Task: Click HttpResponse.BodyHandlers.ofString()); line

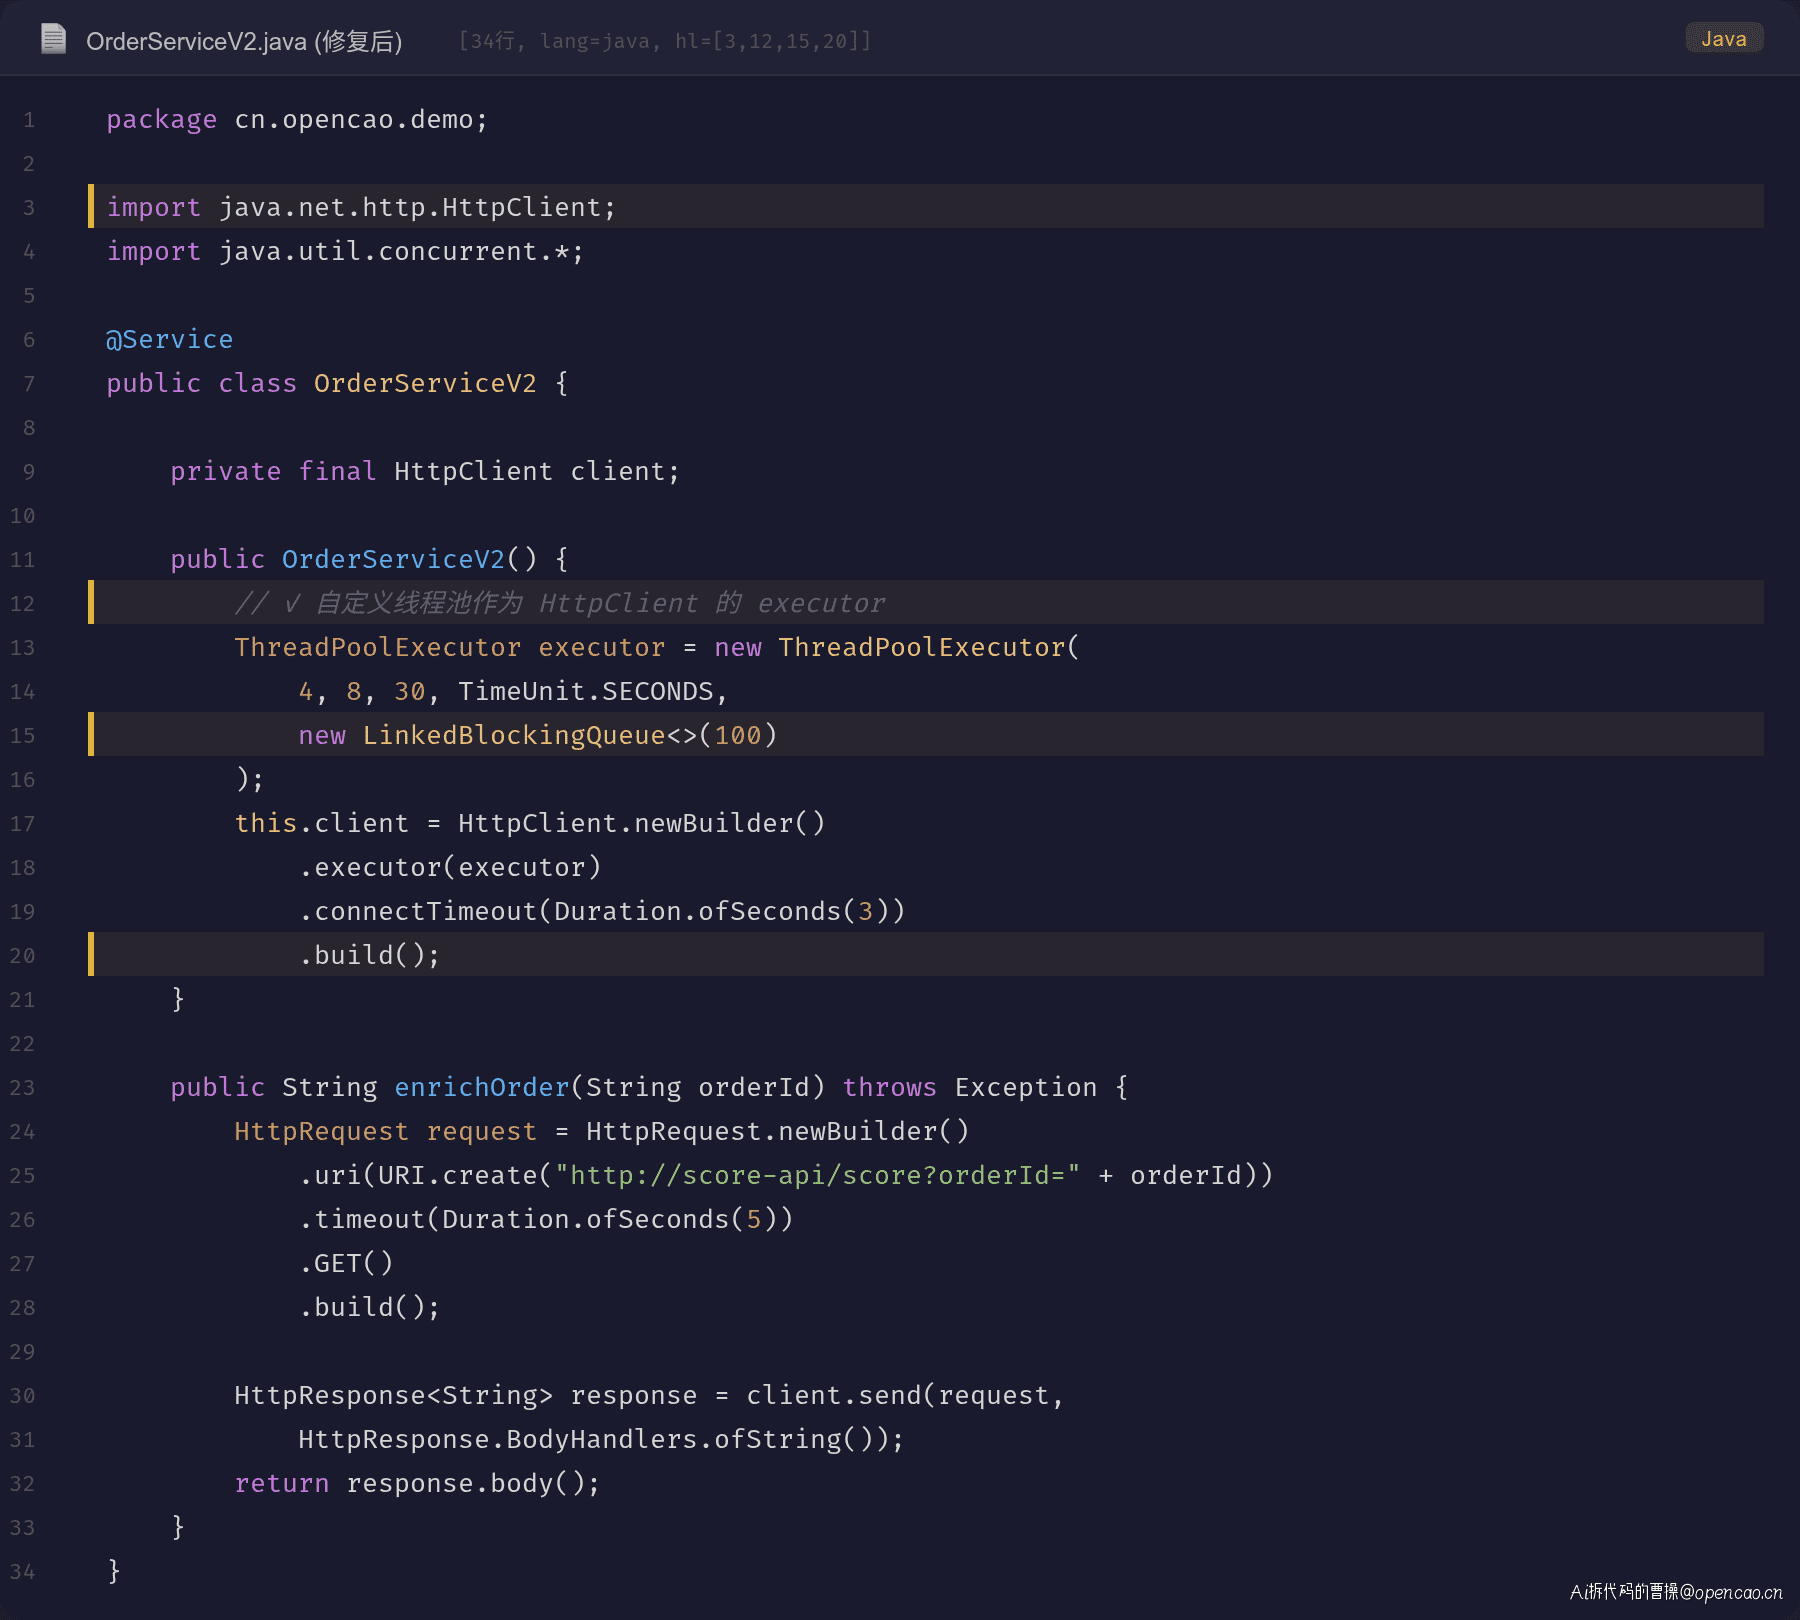Action: (x=601, y=1439)
